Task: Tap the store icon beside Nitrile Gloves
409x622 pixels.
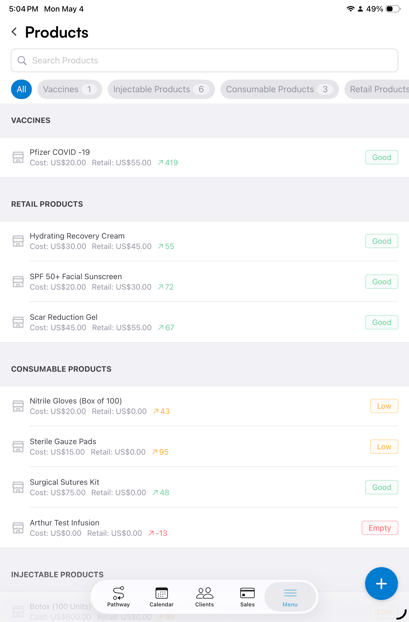Action: (x=18, y=406)
